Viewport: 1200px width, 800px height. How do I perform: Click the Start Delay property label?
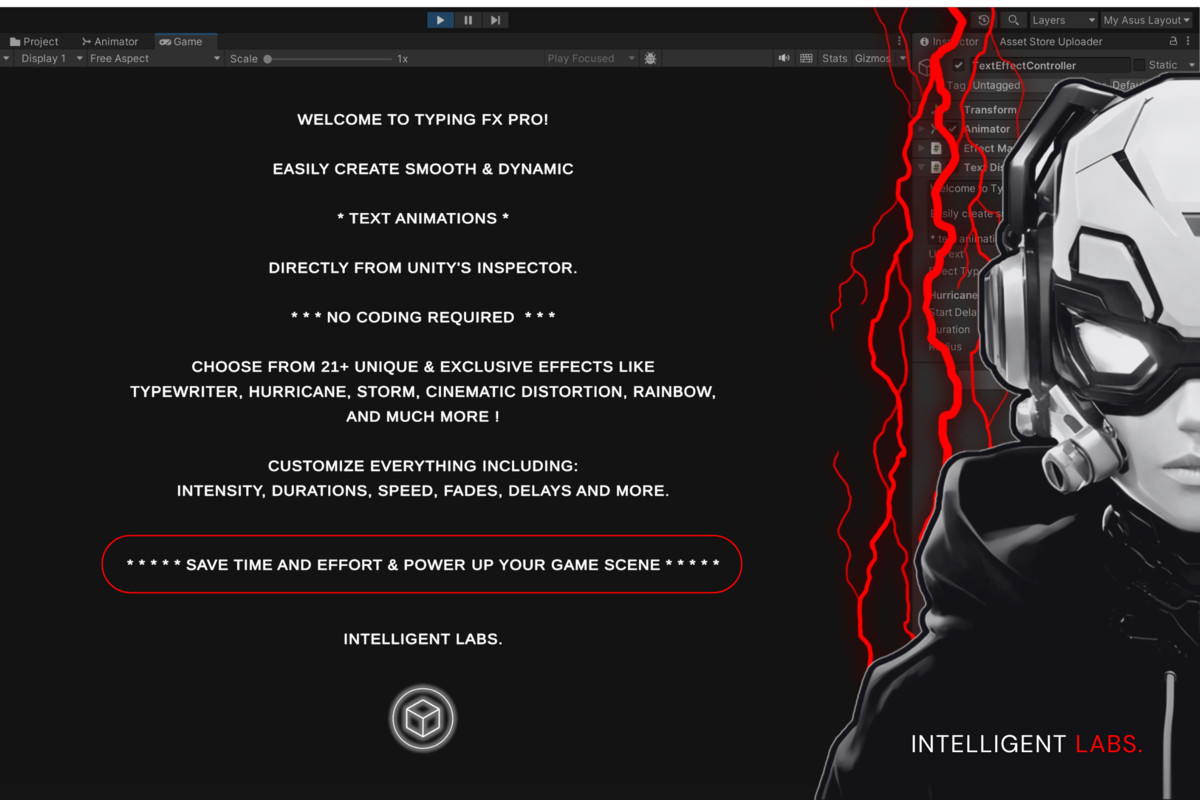pos(953,312)
